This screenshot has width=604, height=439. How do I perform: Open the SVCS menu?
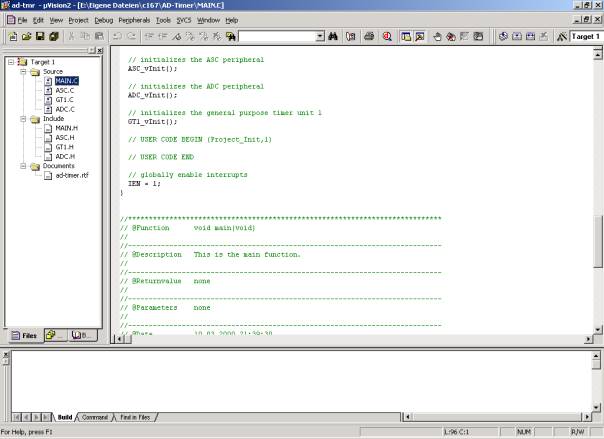pyautogui.click(x=184, y=20)
